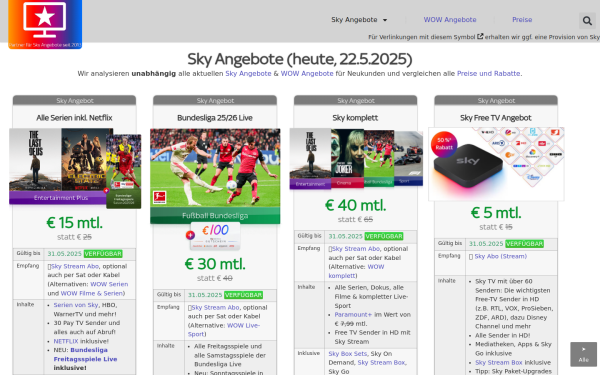Click the € 5 mtl. price

(x=496, y=213)
